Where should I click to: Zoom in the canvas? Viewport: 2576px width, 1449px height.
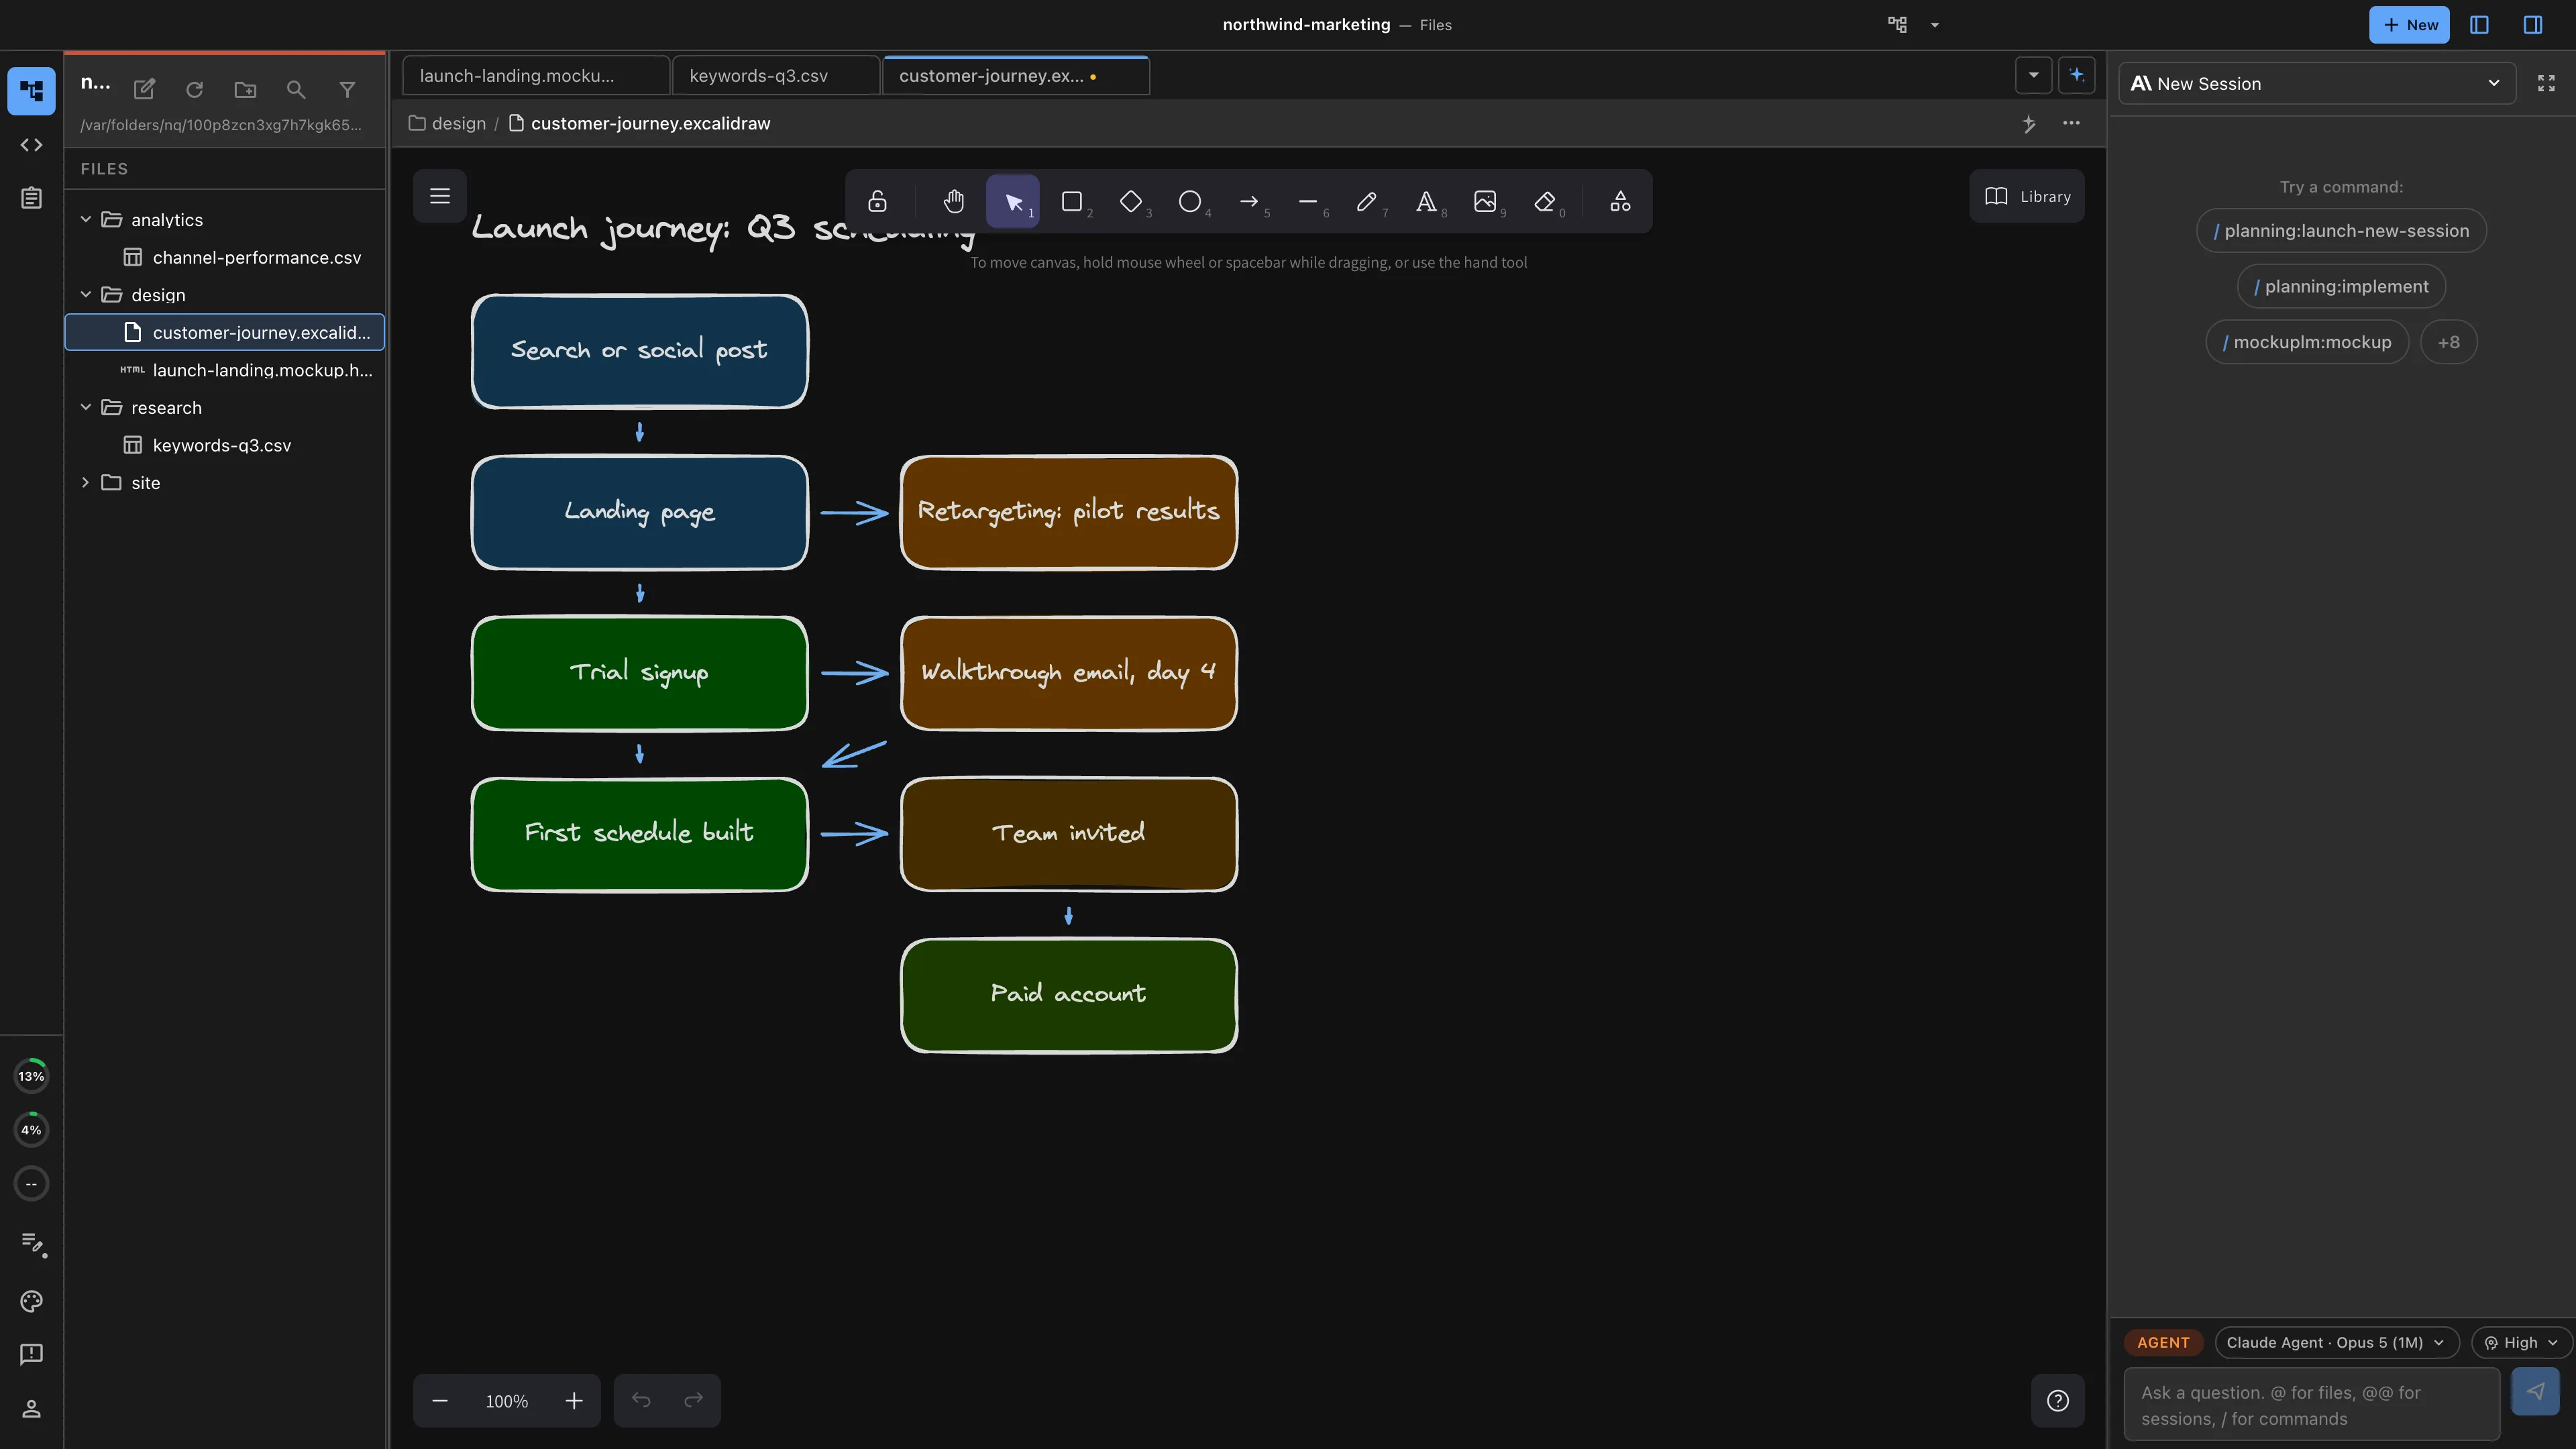tap(574, 1400)
